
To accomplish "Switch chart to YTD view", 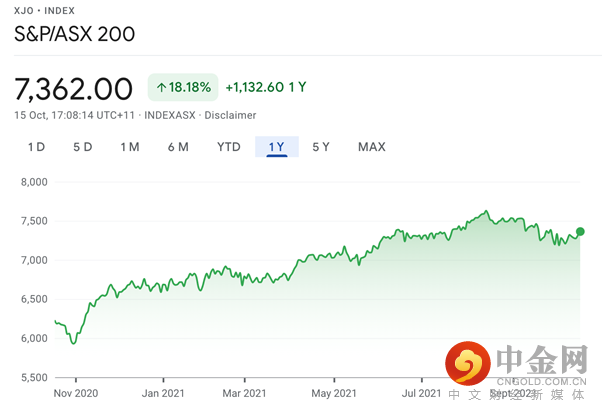I will point(229,148).
